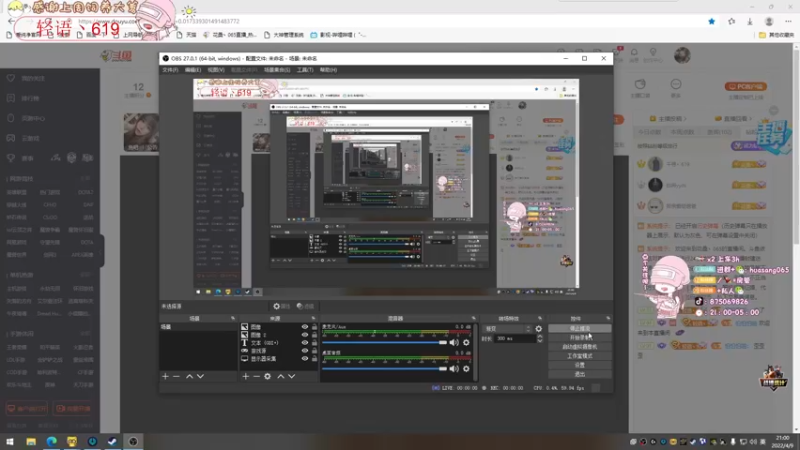Pop out the Scenes dock panel icon
The width and height of the screenshot is (800, 450).
coord(233,318)
